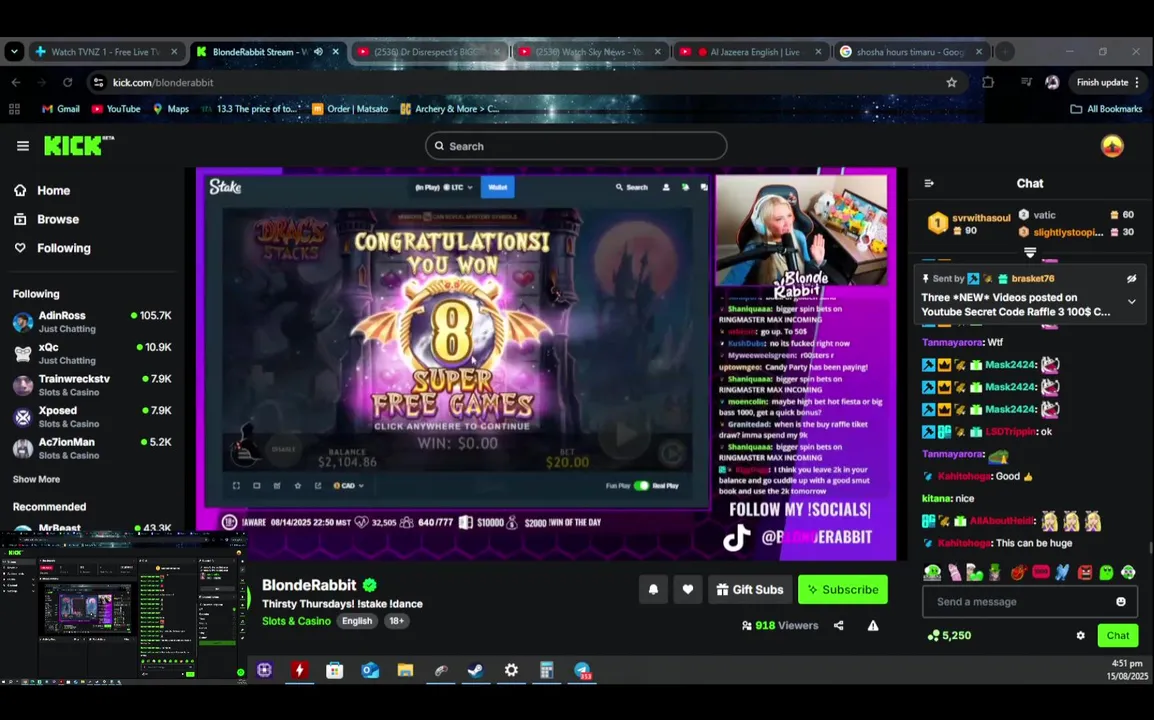Open chat settings gear icon
The height and width of the screenshot is (720, 1154).
point(1080,635)
